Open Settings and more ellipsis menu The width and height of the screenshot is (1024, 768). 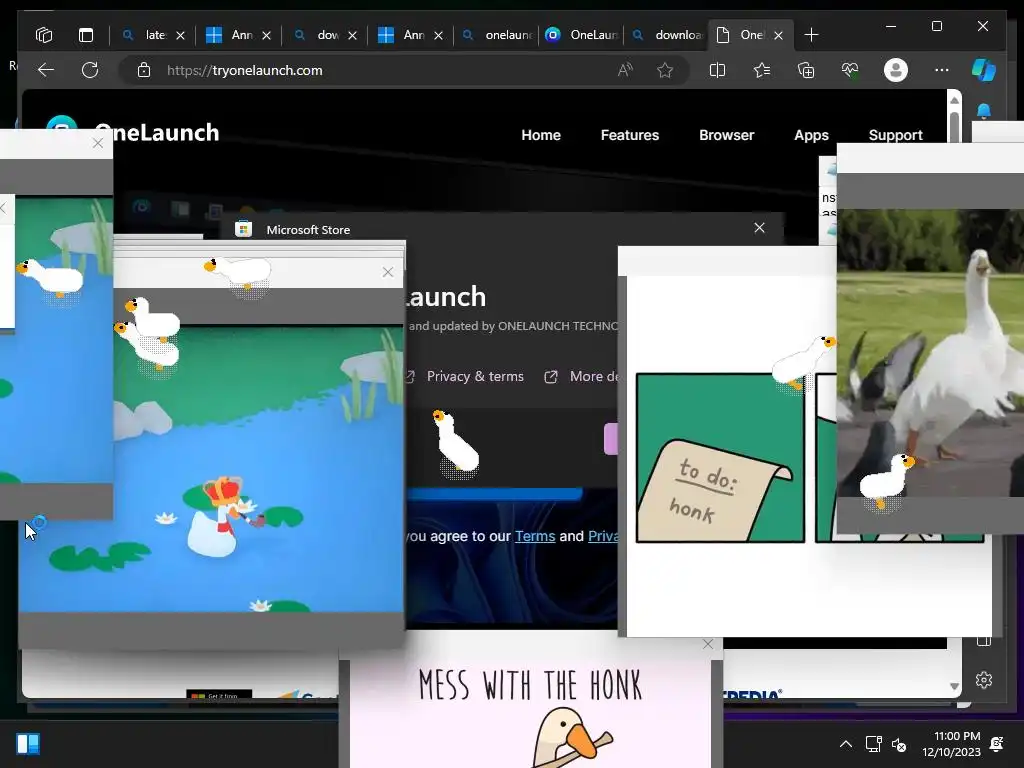pos(941,70)
